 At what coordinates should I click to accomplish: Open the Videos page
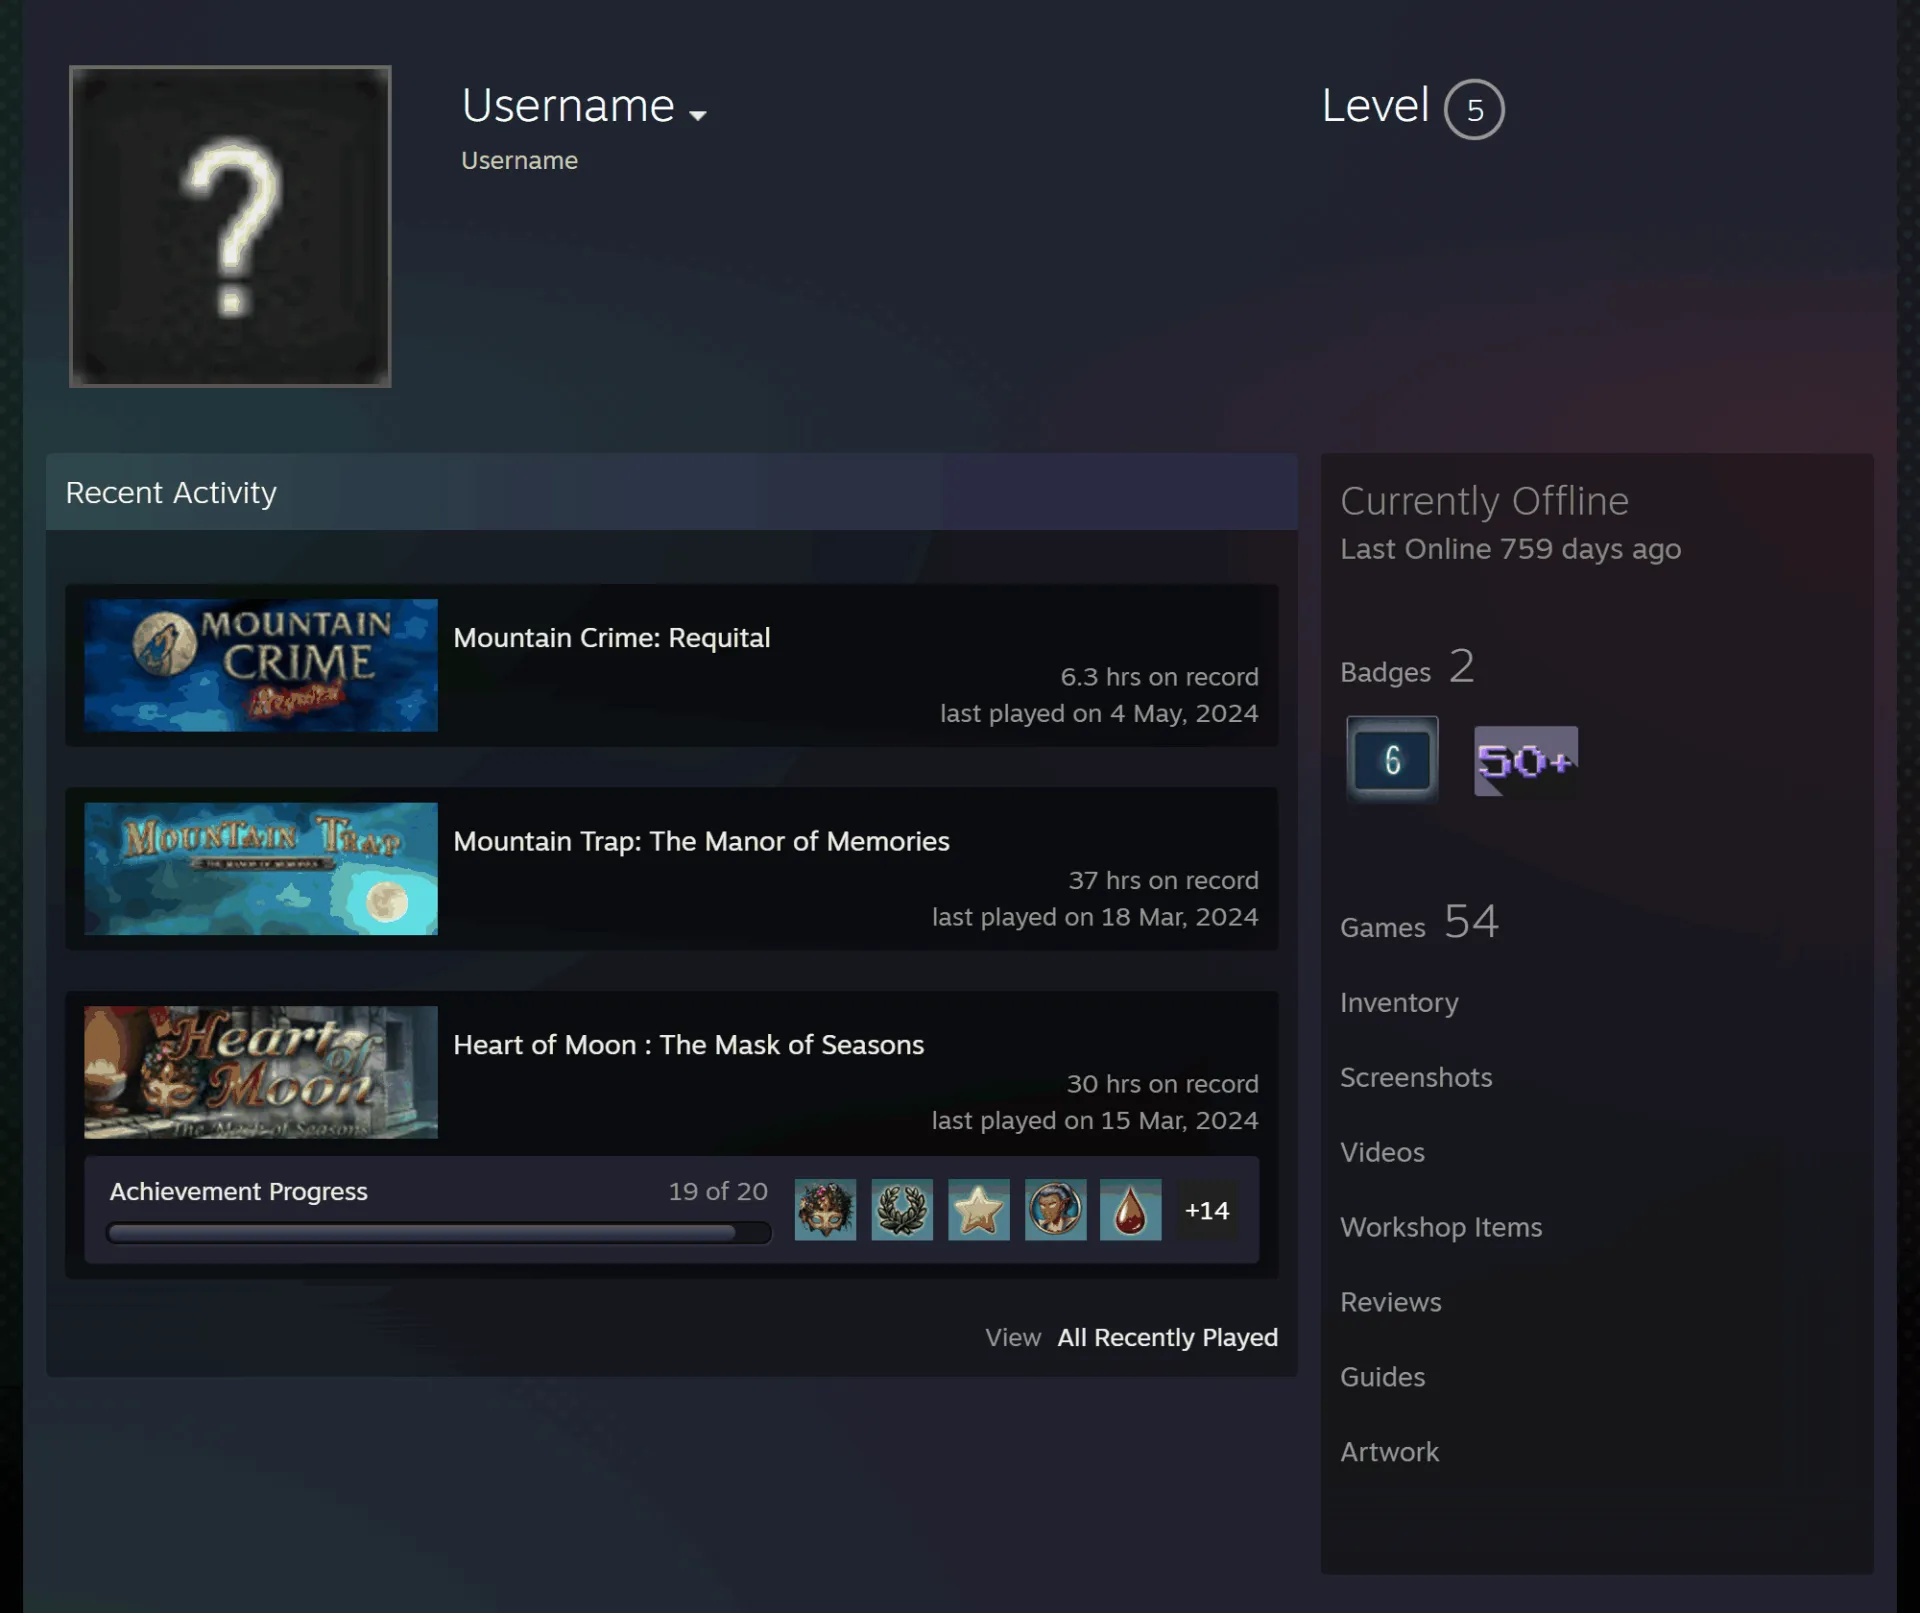coord(1382,1152)
